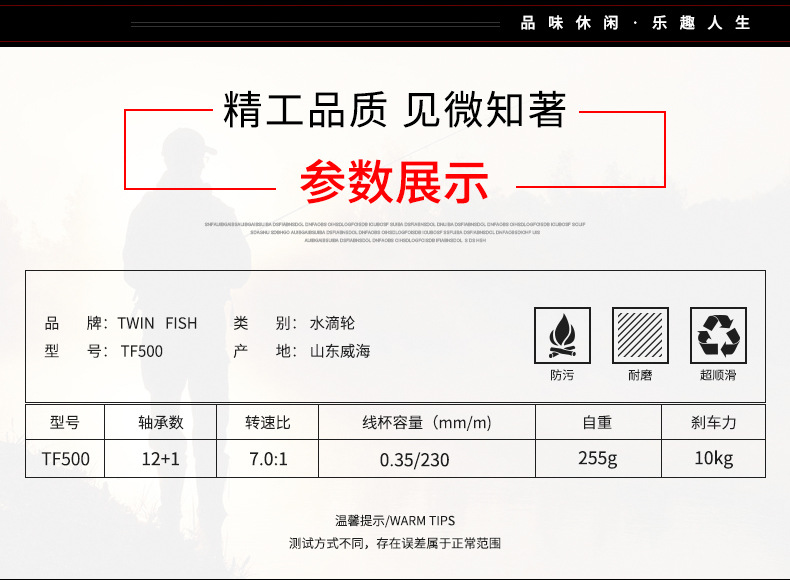The image size is (790, 580).
Task: Click the flame anti-stain icon
Action: 562,335
